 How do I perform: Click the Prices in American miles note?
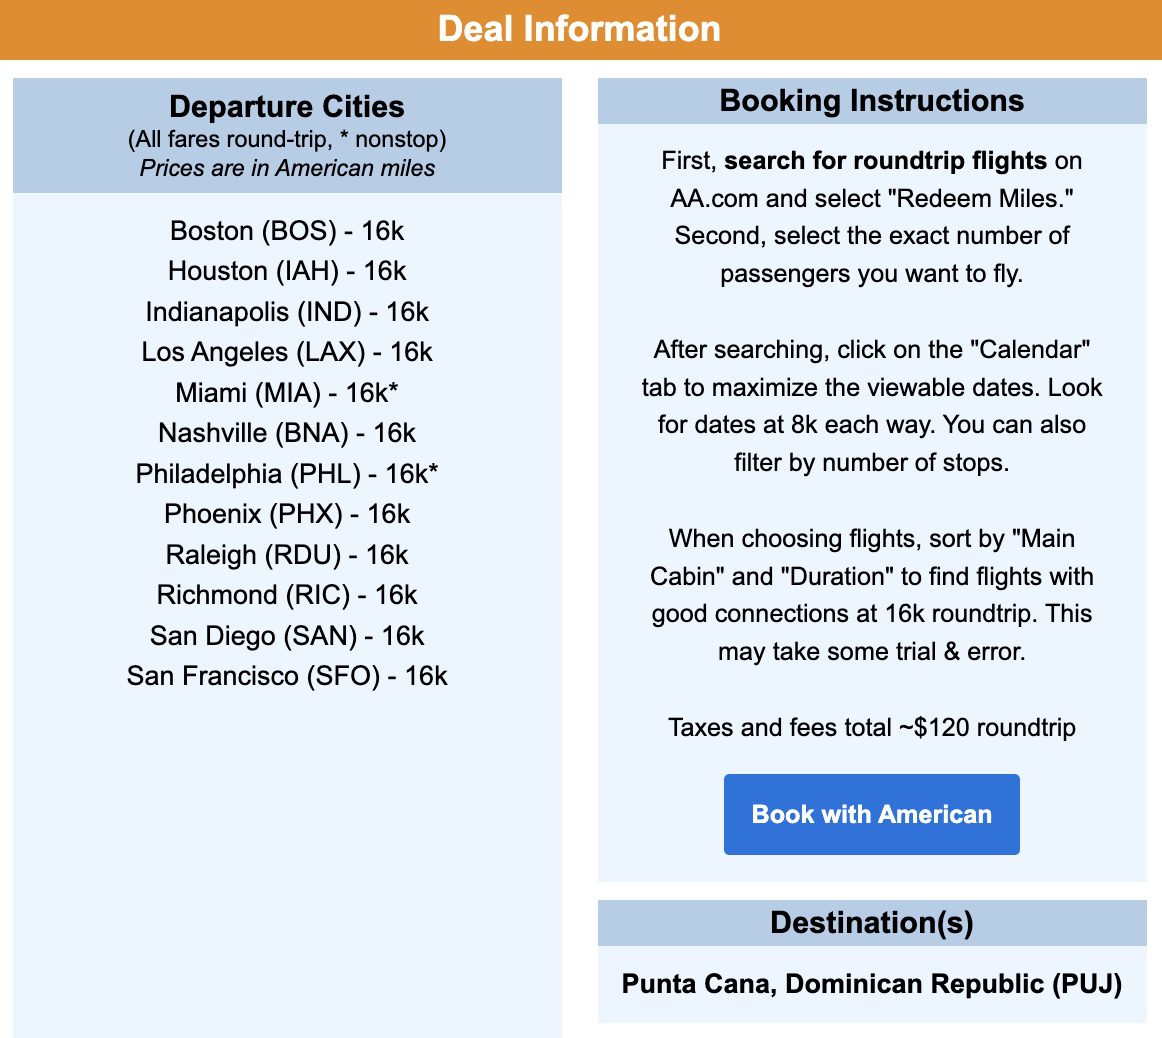click(x=286, y=168)
